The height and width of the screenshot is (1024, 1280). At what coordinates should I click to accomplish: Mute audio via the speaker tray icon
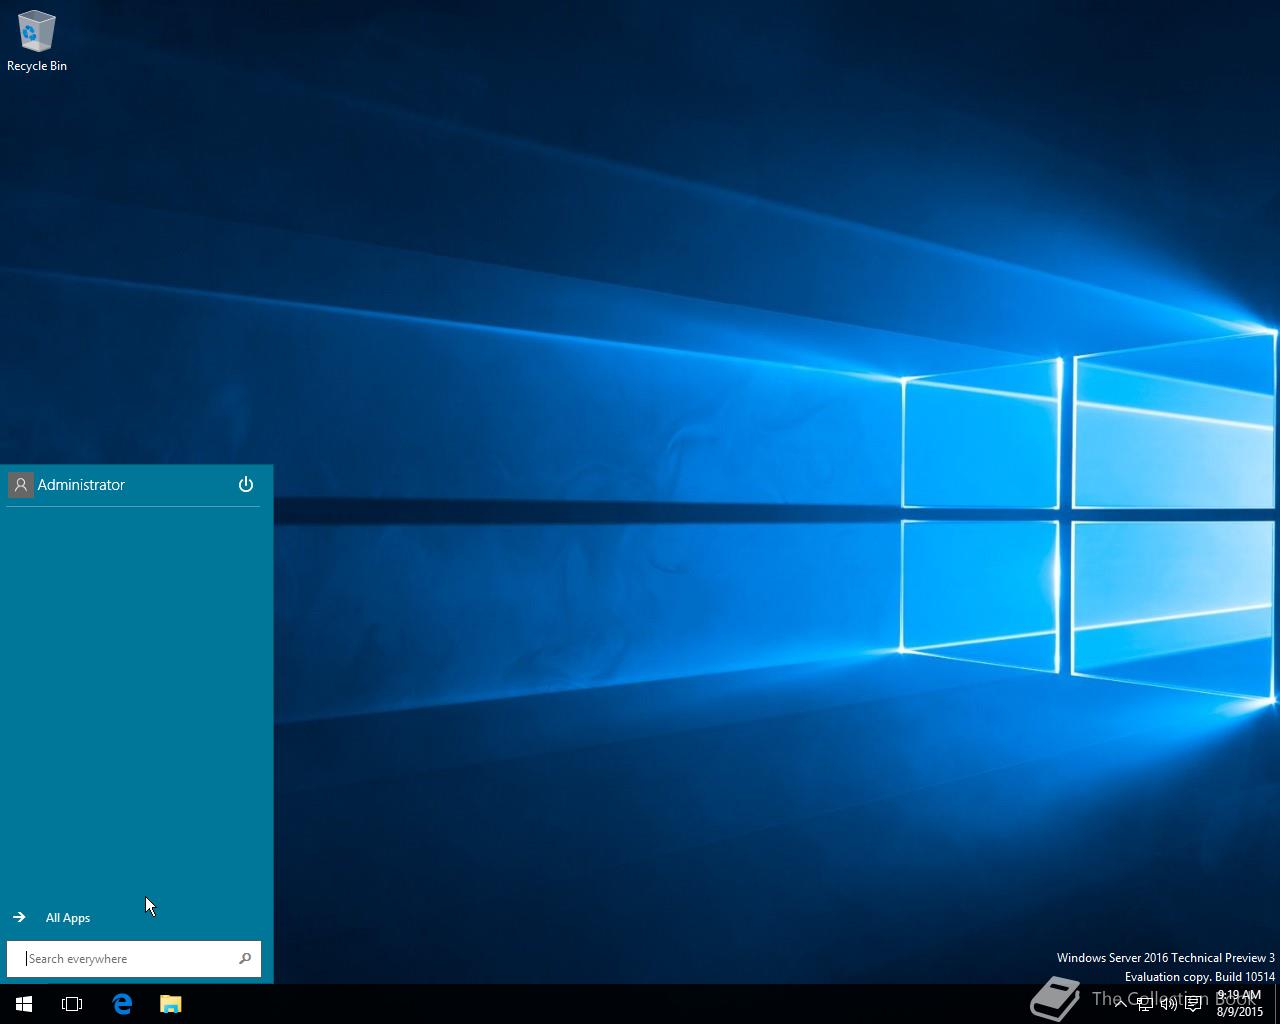[1167, 1004]
